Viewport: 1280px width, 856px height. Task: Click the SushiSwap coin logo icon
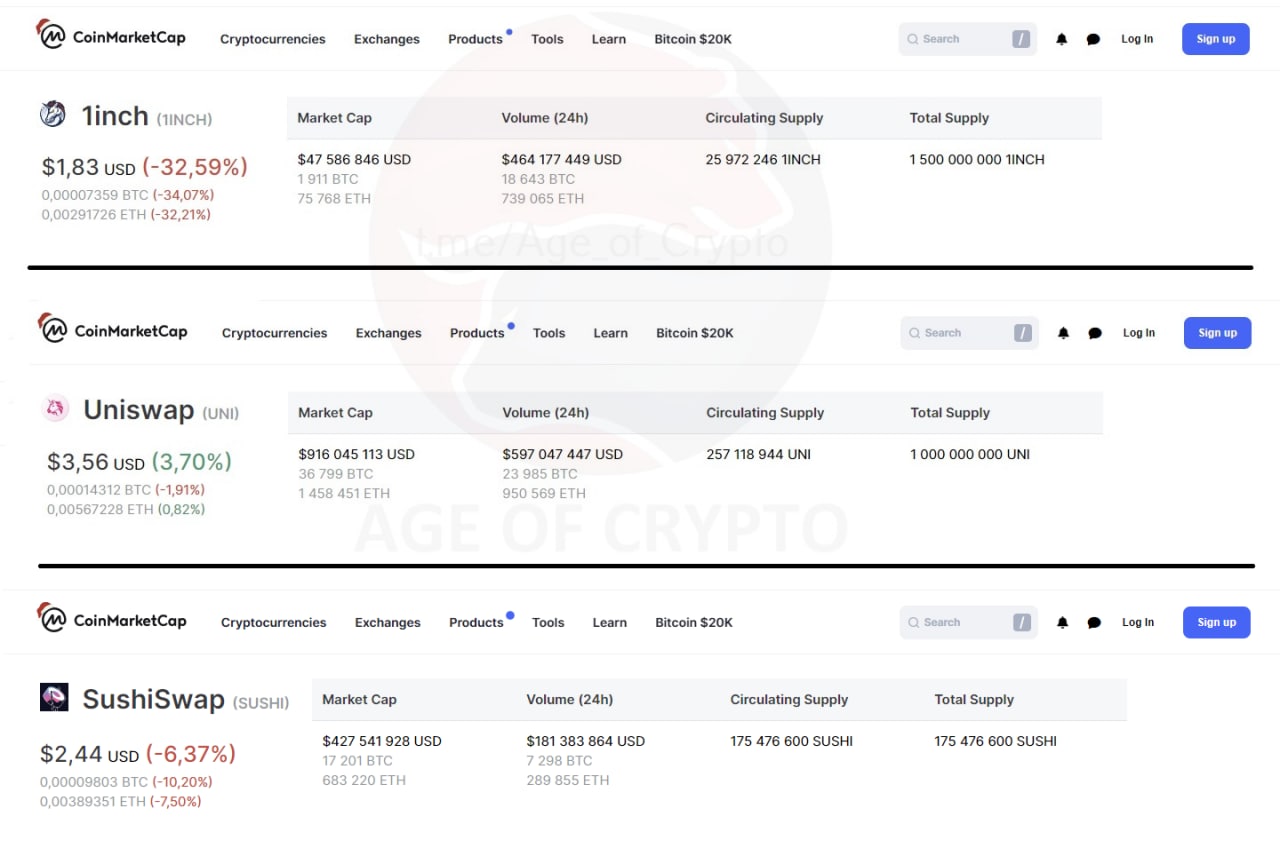point(54,697)
